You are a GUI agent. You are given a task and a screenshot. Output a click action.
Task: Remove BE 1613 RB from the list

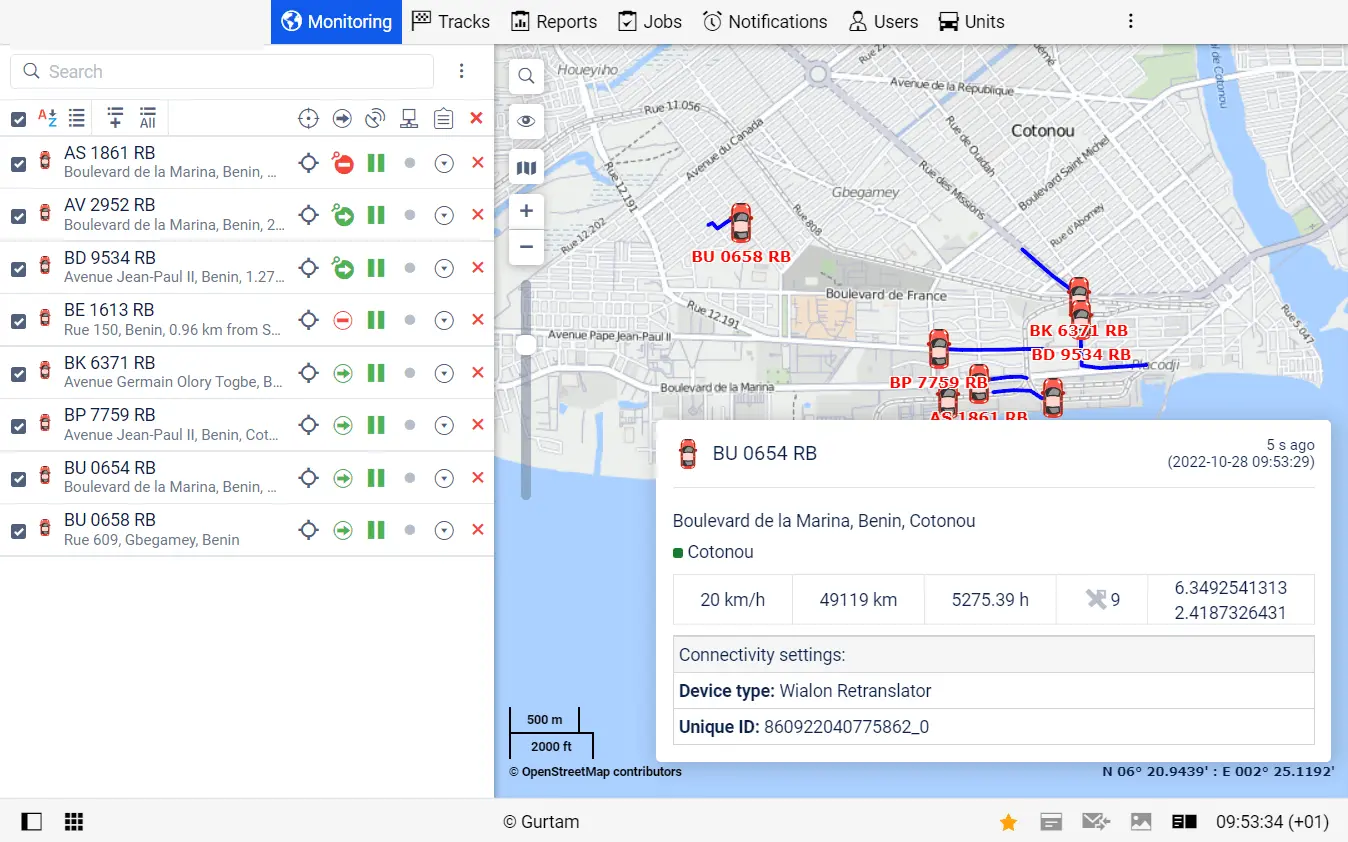477,320
